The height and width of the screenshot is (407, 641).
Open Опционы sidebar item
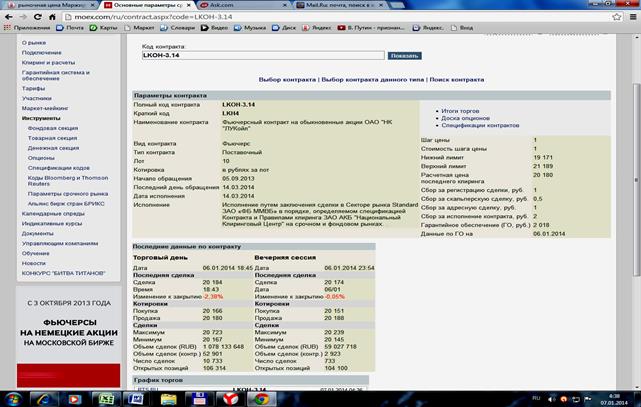pos(41,158)
